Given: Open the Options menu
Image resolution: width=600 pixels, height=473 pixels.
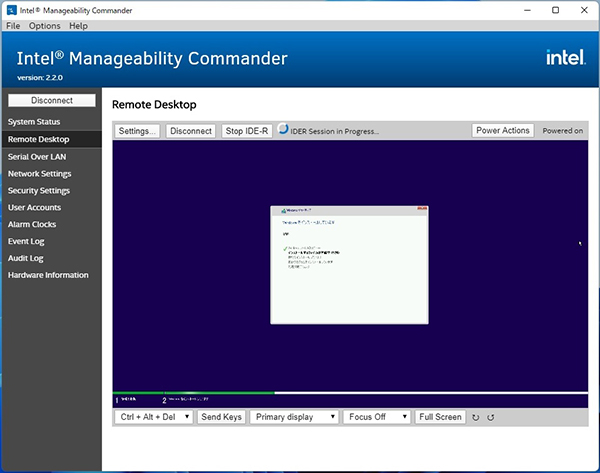Looking at the screenshot, I should (44, 26).
